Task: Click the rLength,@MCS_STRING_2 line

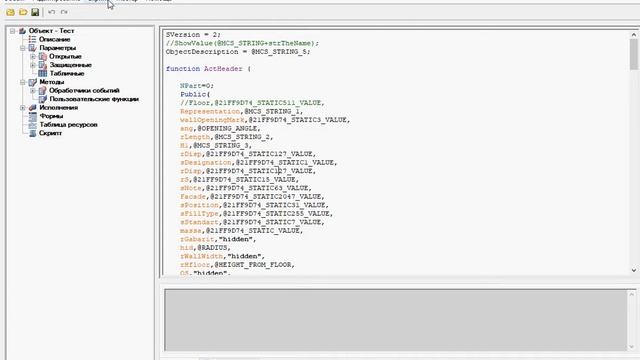Action: (227, 137)
